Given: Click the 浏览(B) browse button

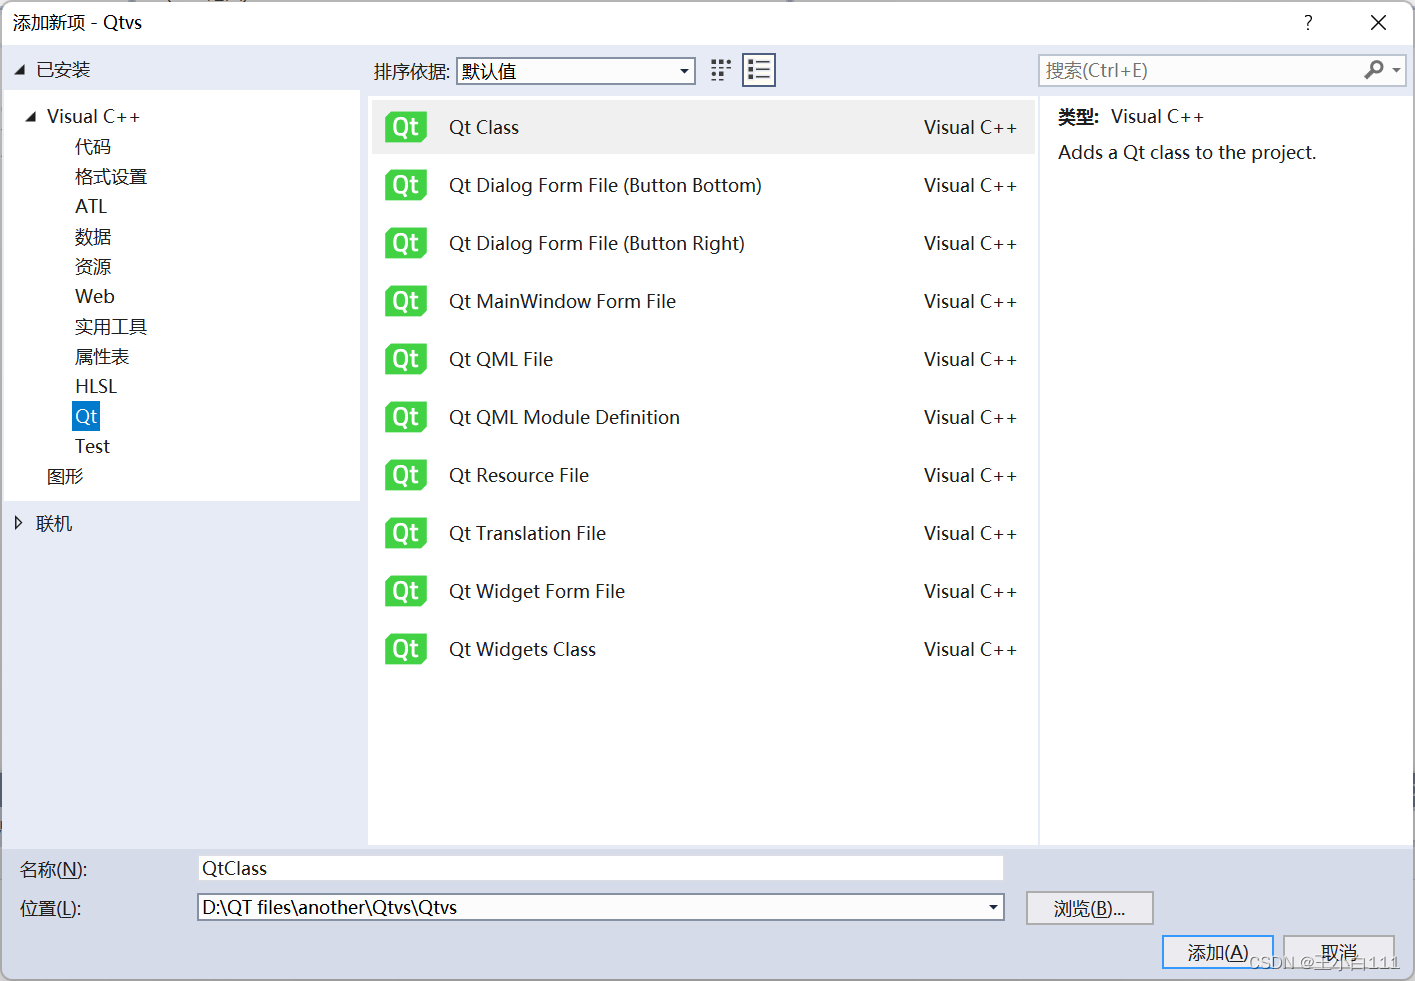Looking at the screenshot, I should tap(1089, 907).
